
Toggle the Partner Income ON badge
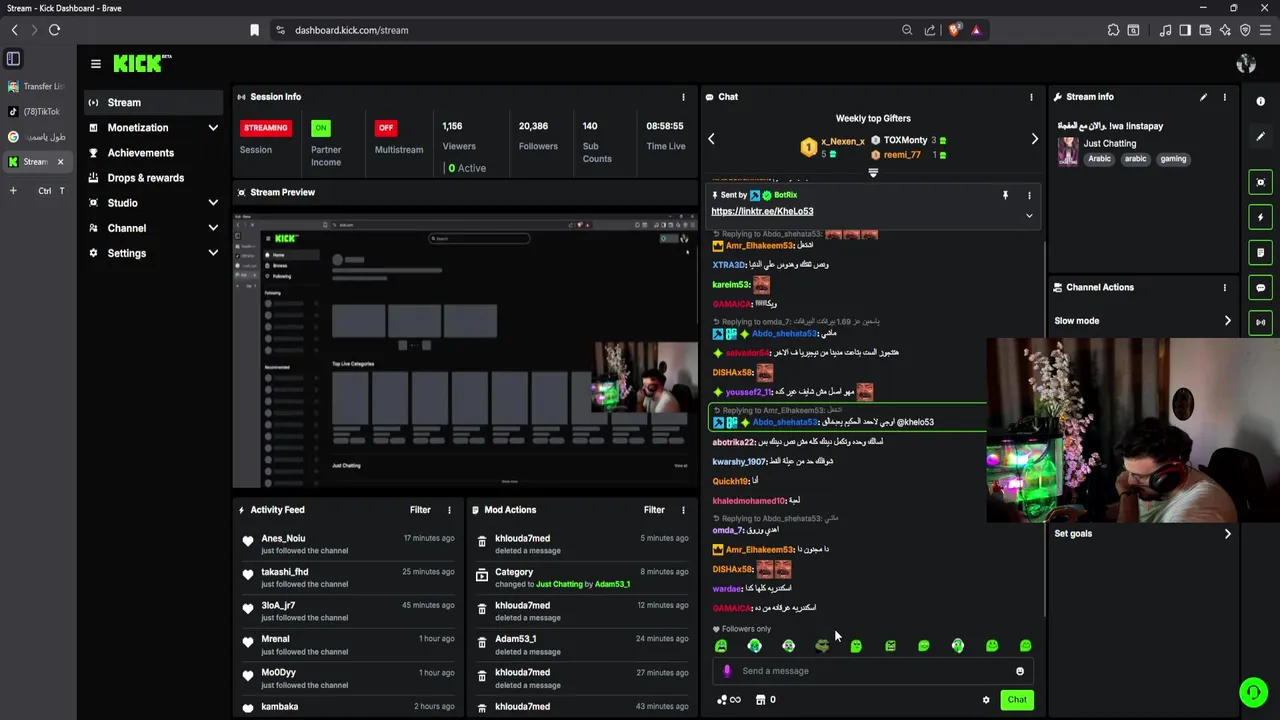pyautogui.click(x=320, y=128)
